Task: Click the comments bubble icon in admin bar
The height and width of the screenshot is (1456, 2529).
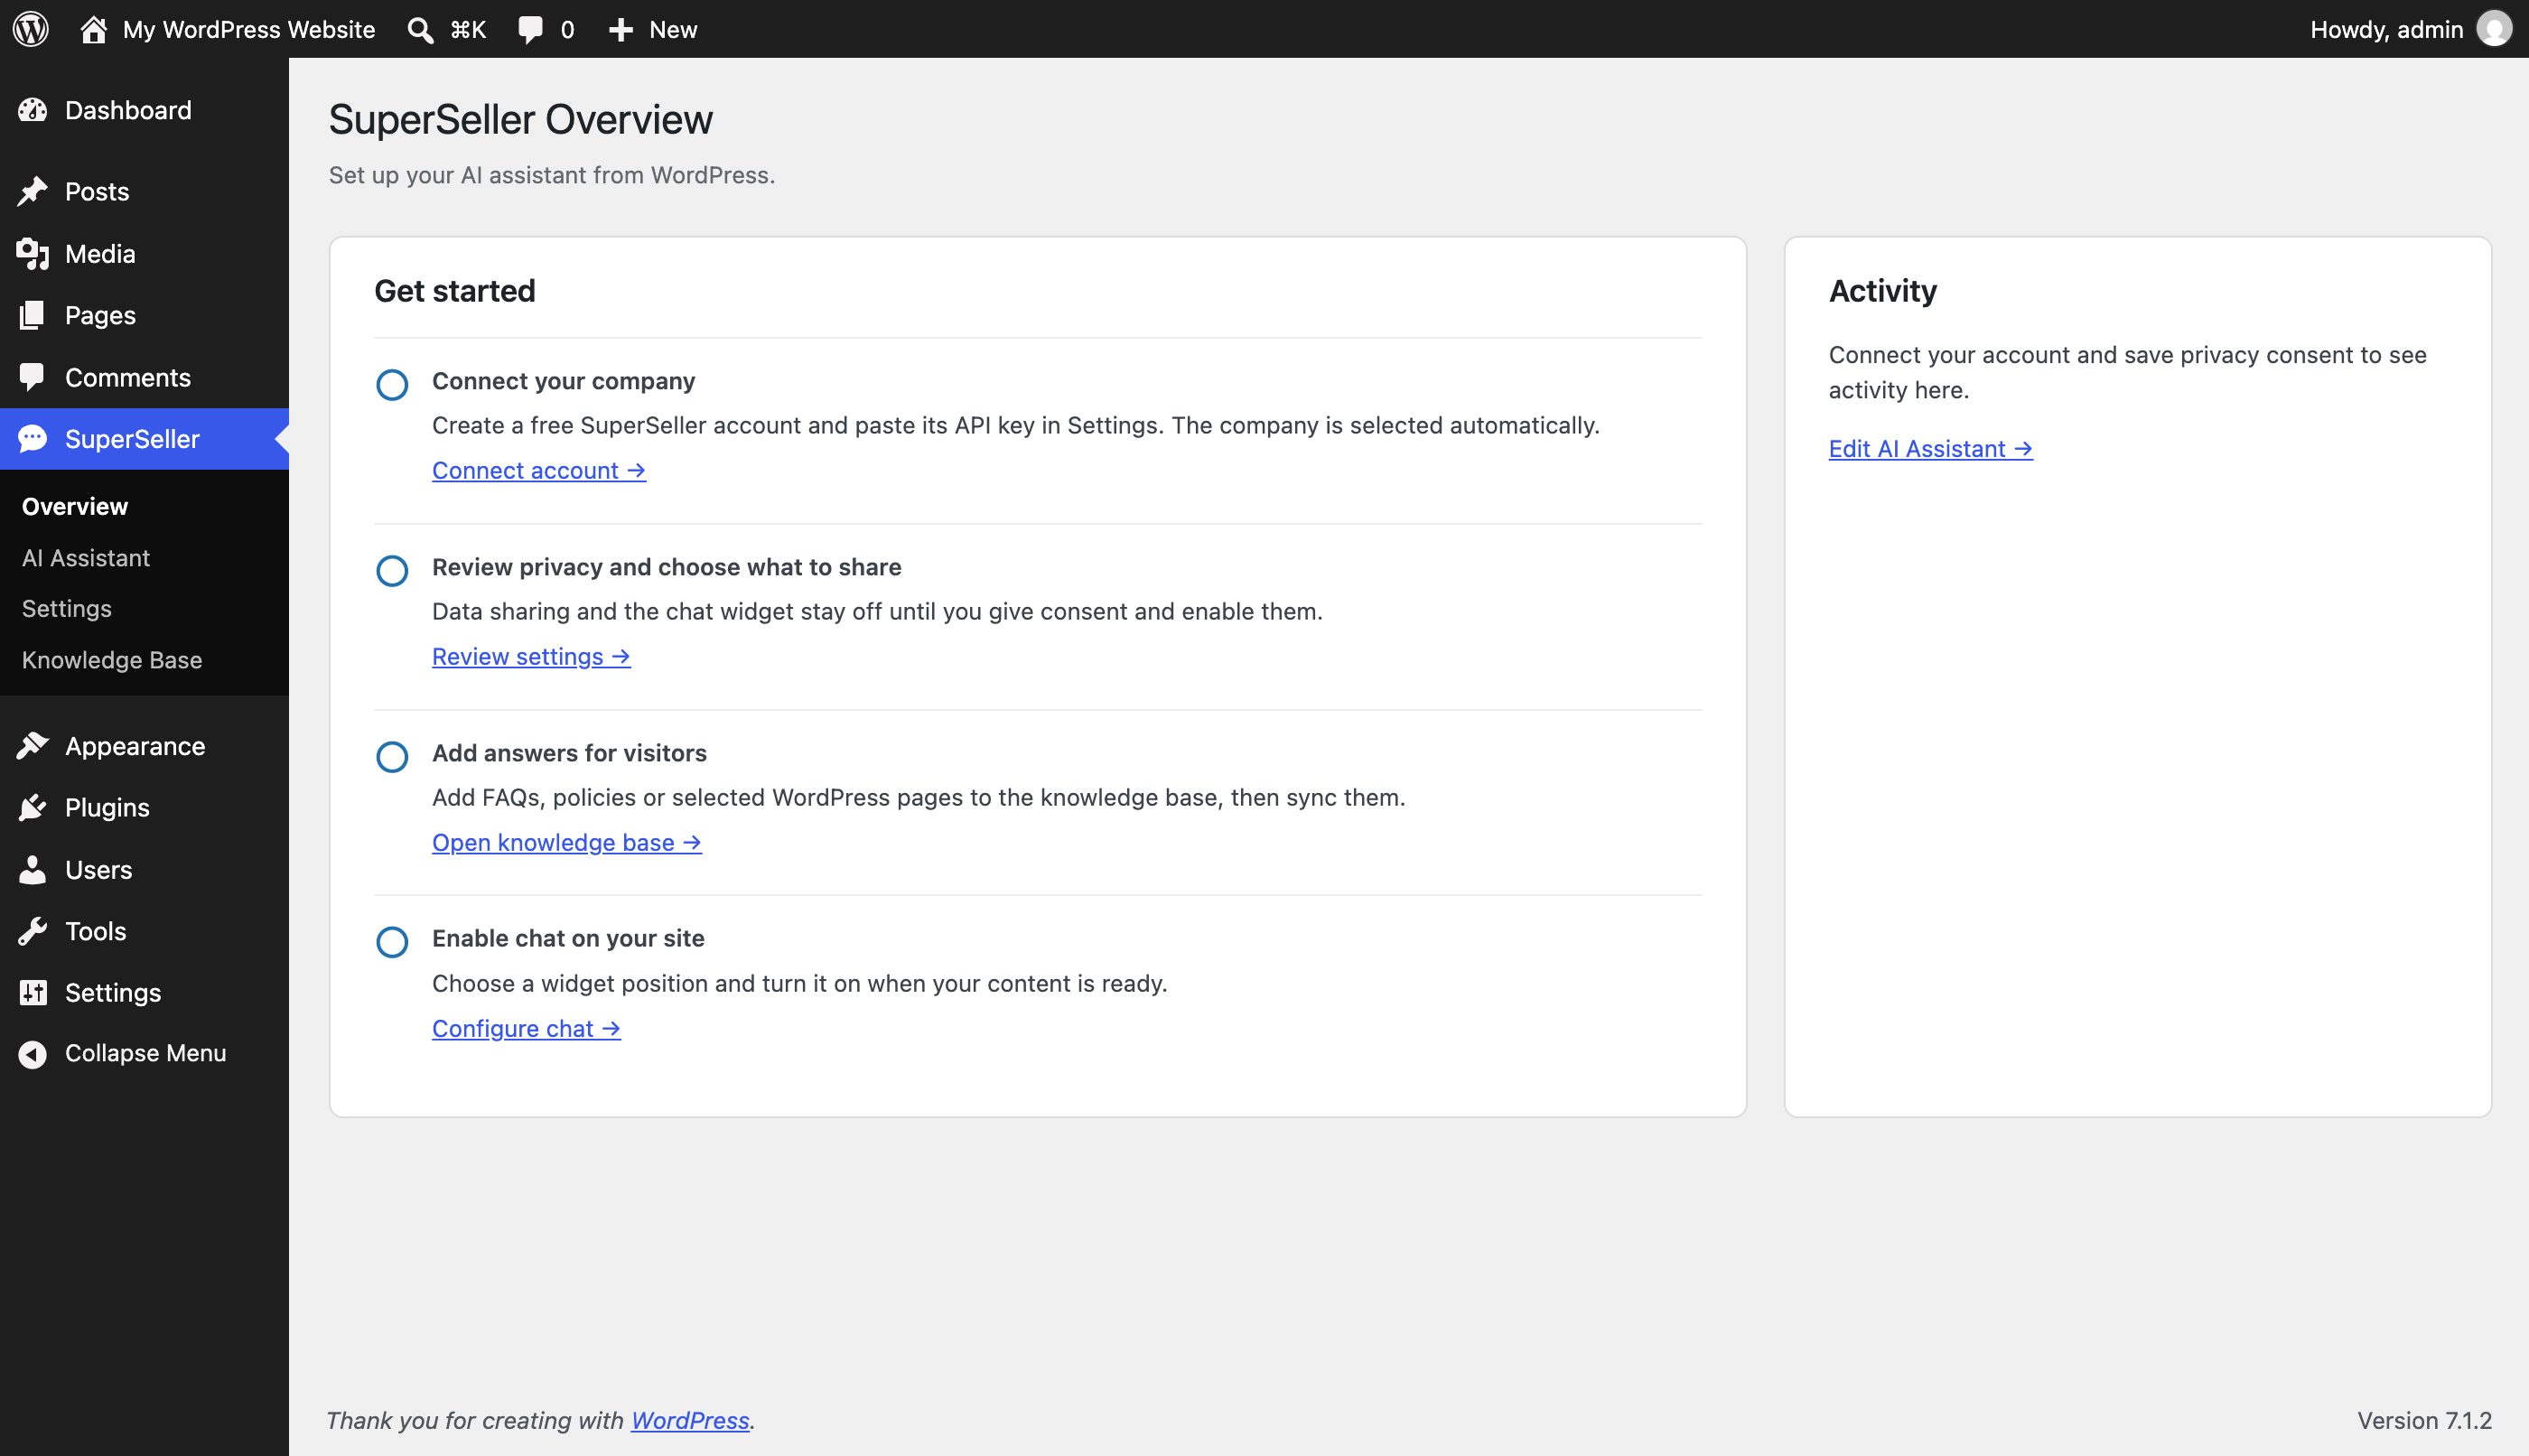Action: (x=530, y=30)
